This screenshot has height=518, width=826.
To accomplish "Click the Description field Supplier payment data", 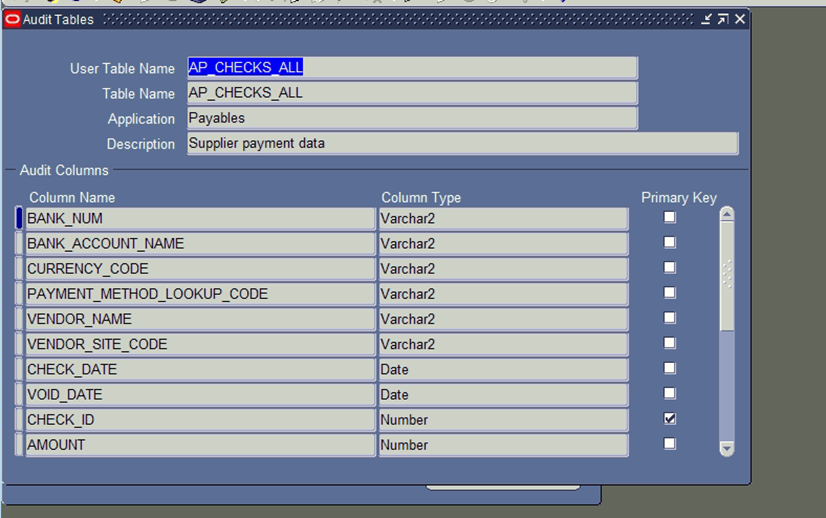I will coord(462,143).
